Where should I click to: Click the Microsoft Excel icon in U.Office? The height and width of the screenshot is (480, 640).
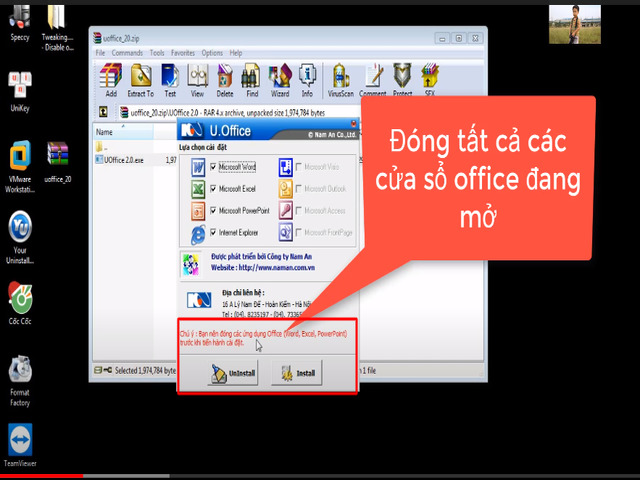click(198, 189)
